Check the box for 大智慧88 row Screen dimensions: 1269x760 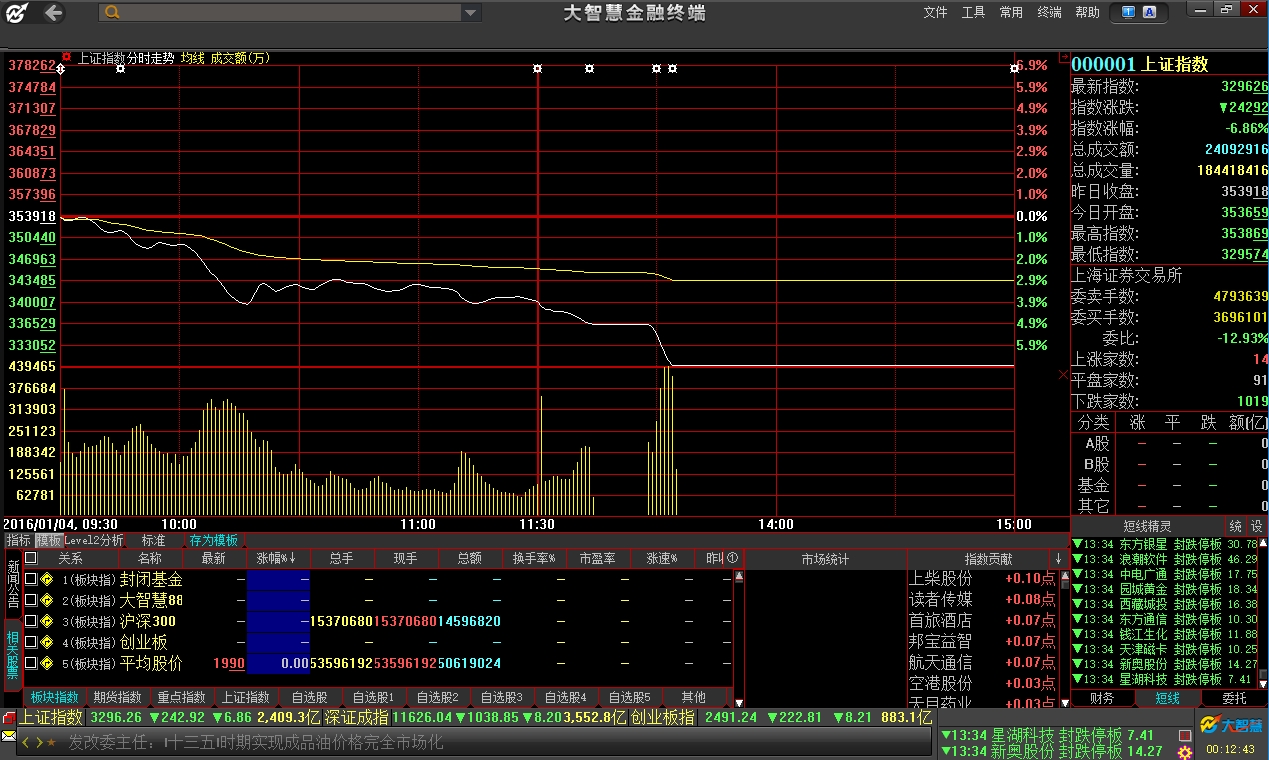pos(30,600)
